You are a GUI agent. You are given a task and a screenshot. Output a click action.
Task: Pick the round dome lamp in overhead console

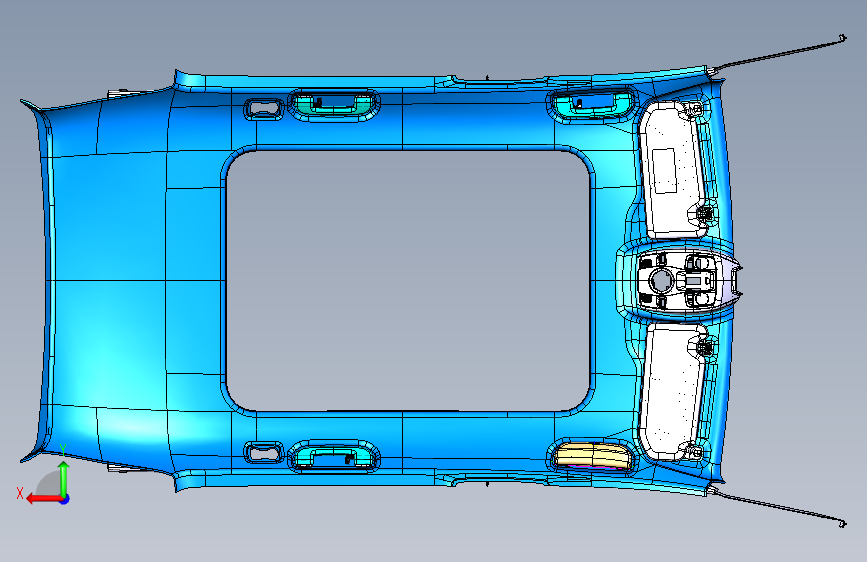pos(660,281)
